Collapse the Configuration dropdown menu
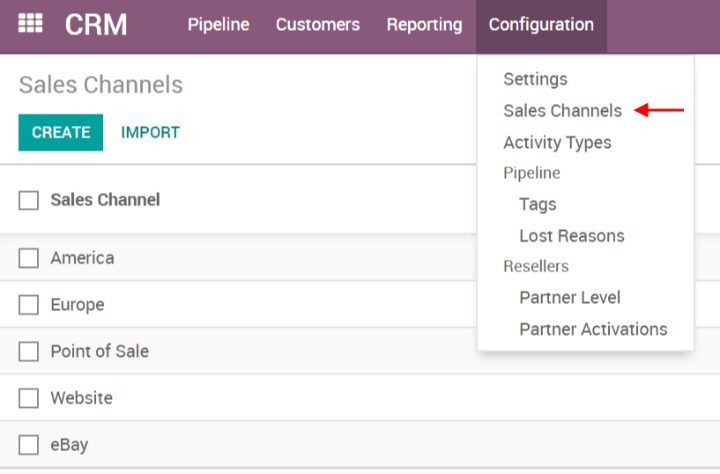The height and width of the screenshot is (474, 720). 540,25
